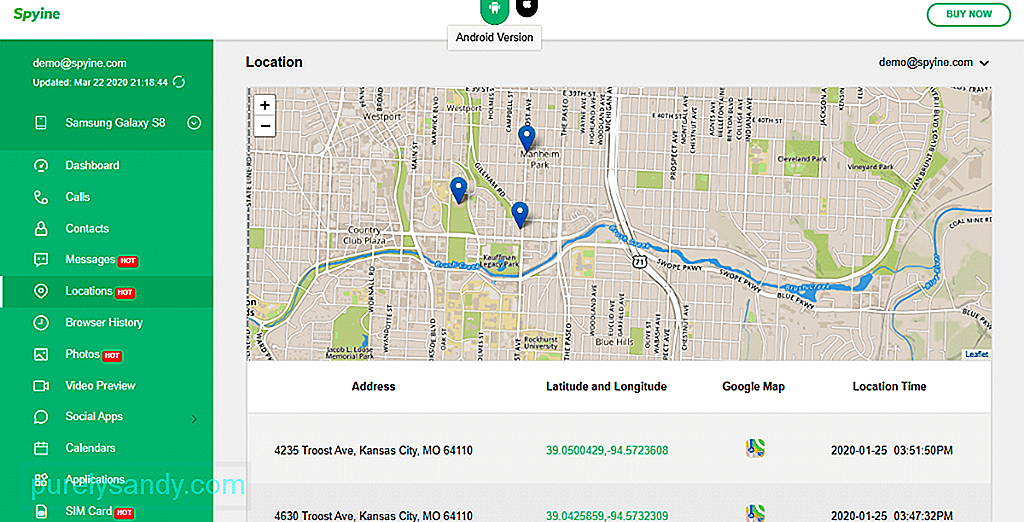Open the Messages section
Screen dimensions: 1024x522
point(90,259)
